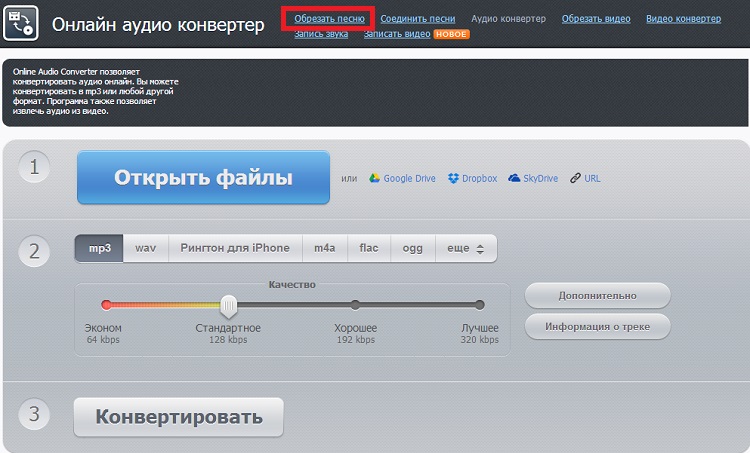Click the Информация о треке button

click(597, 326)
